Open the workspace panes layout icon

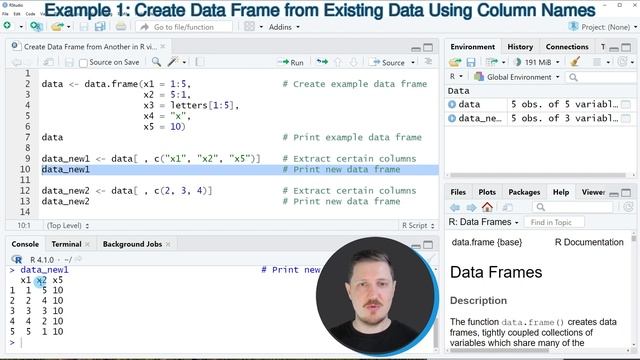point(249,27)
